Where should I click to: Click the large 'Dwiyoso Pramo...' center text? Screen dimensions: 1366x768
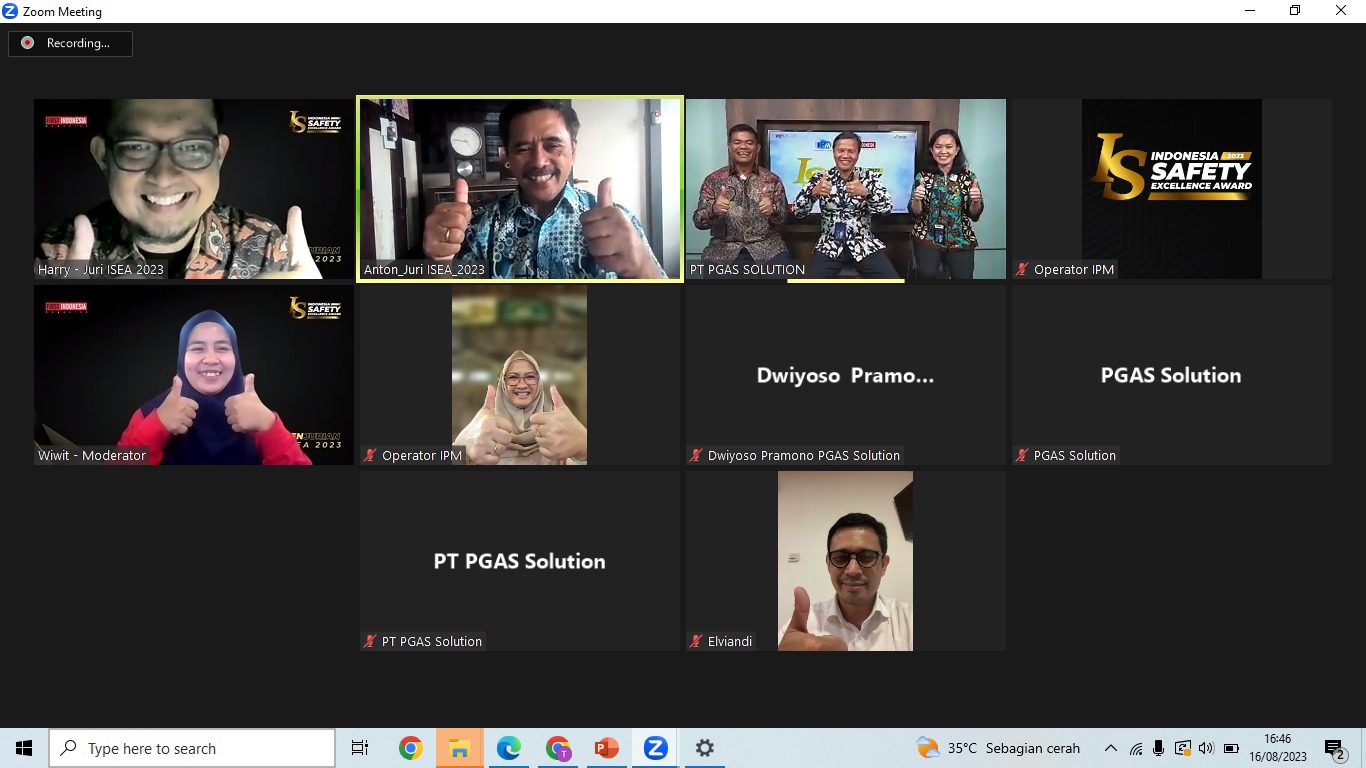845,375
